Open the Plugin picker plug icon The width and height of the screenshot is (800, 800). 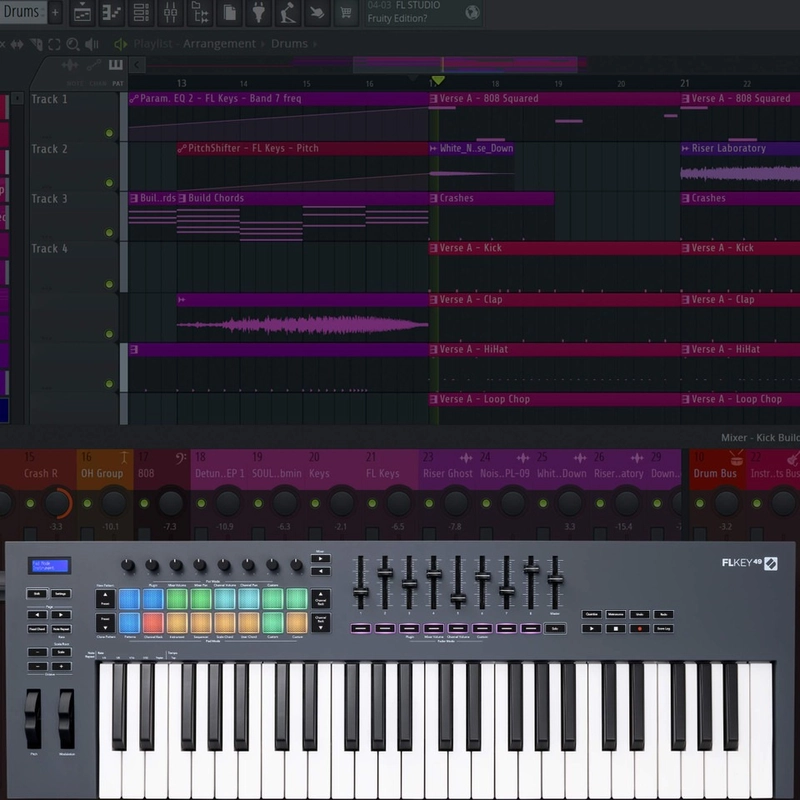pyautogui.click(x=258, y=15)
